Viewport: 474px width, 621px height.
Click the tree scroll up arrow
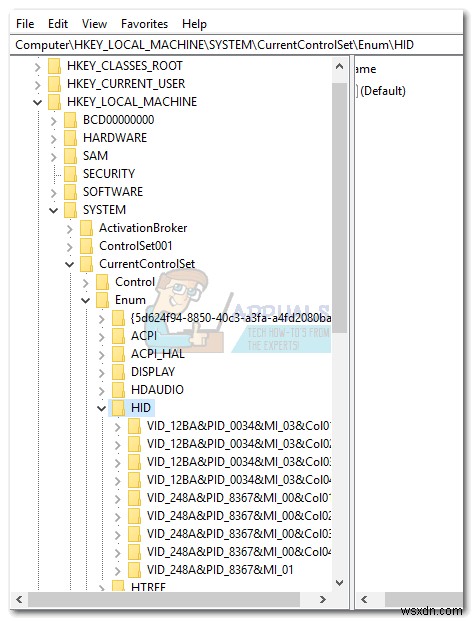[339, 67]
